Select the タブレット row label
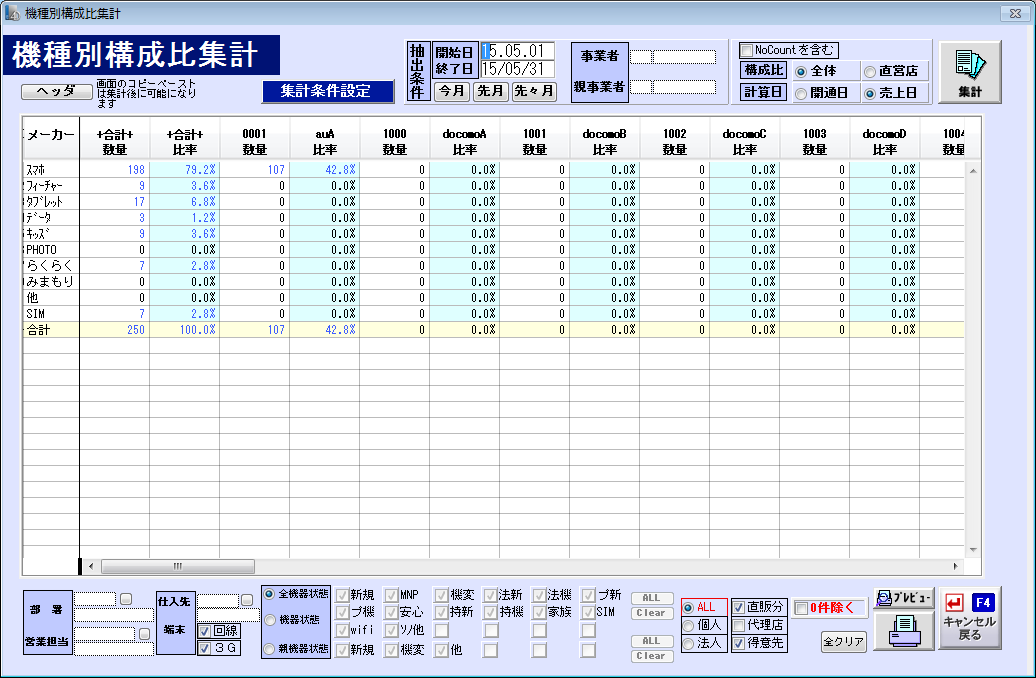 (51, 202)
